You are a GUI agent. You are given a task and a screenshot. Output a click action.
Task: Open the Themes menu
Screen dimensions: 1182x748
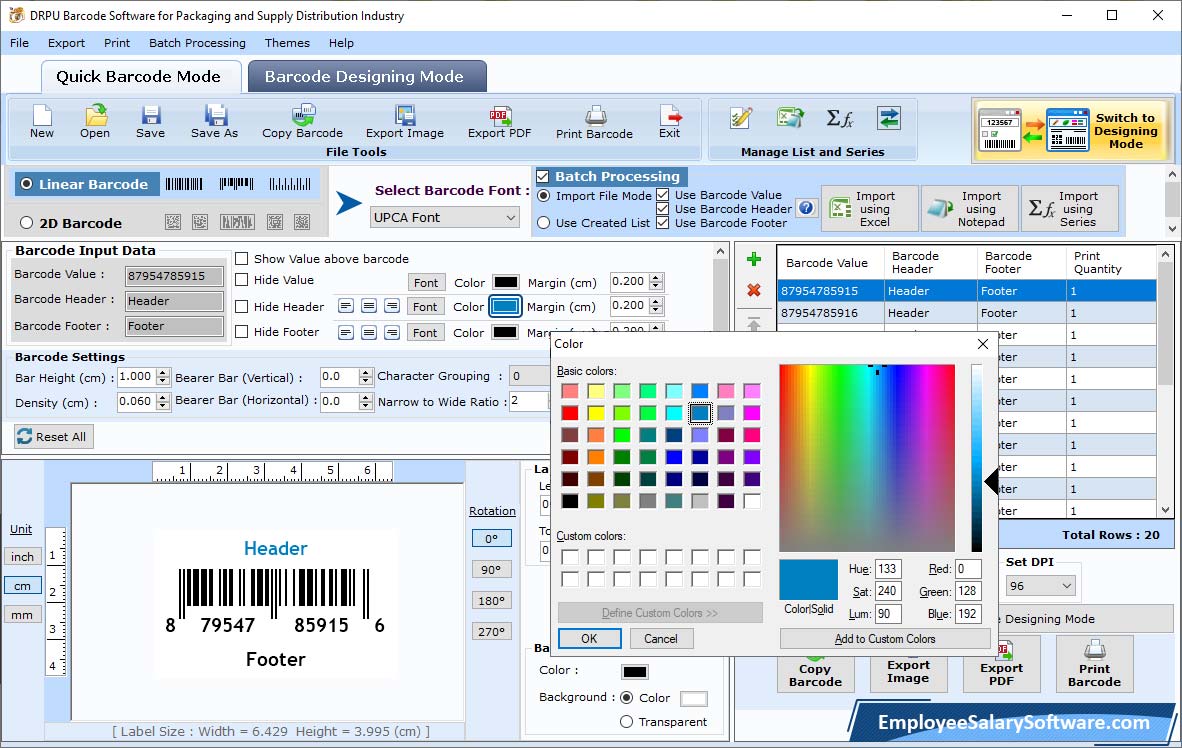[x=287, y=43]
